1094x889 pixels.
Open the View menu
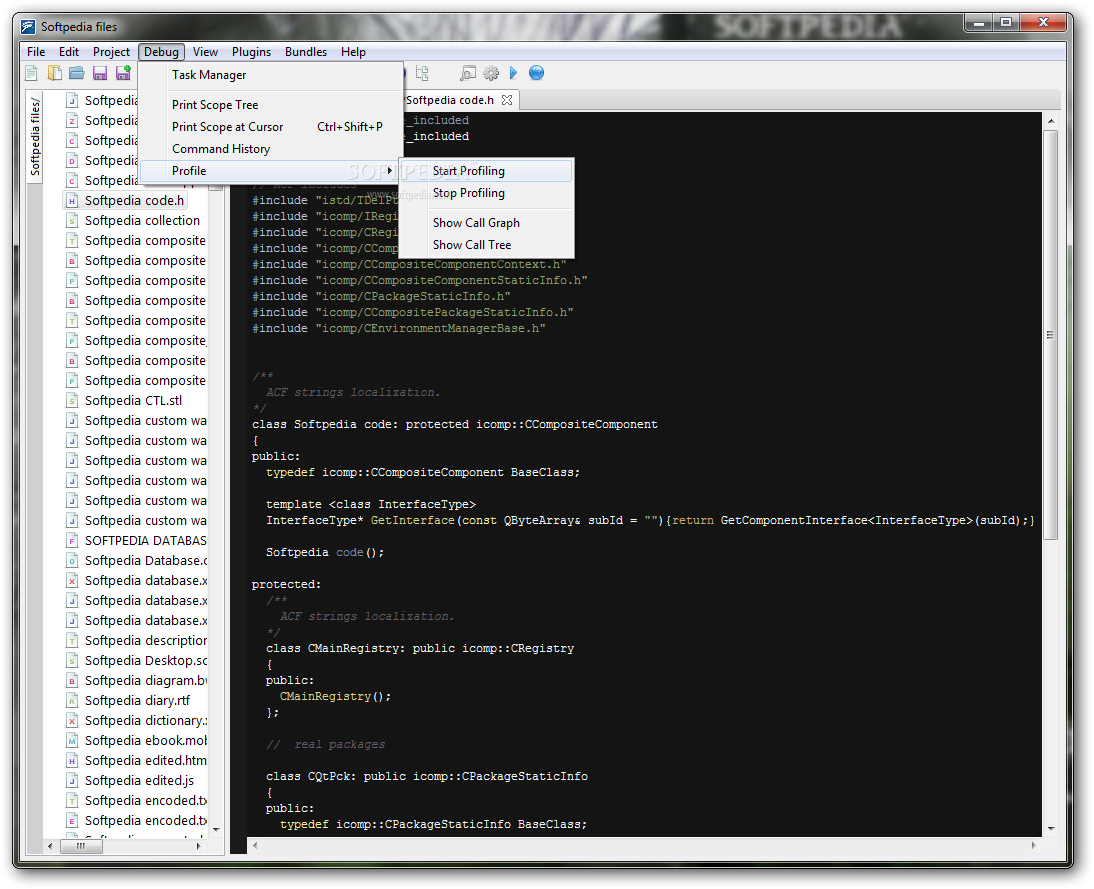[x=205, y=52]
